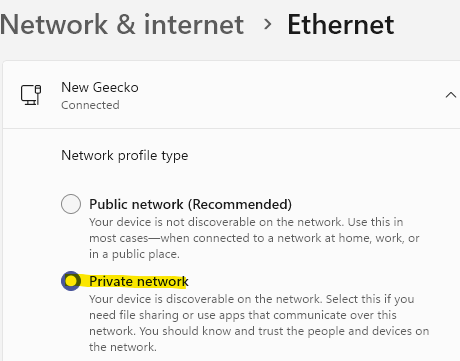This screenshot has height=361, width=460.
Task: Click the highlighted Private network label
Action: [139, 281]
